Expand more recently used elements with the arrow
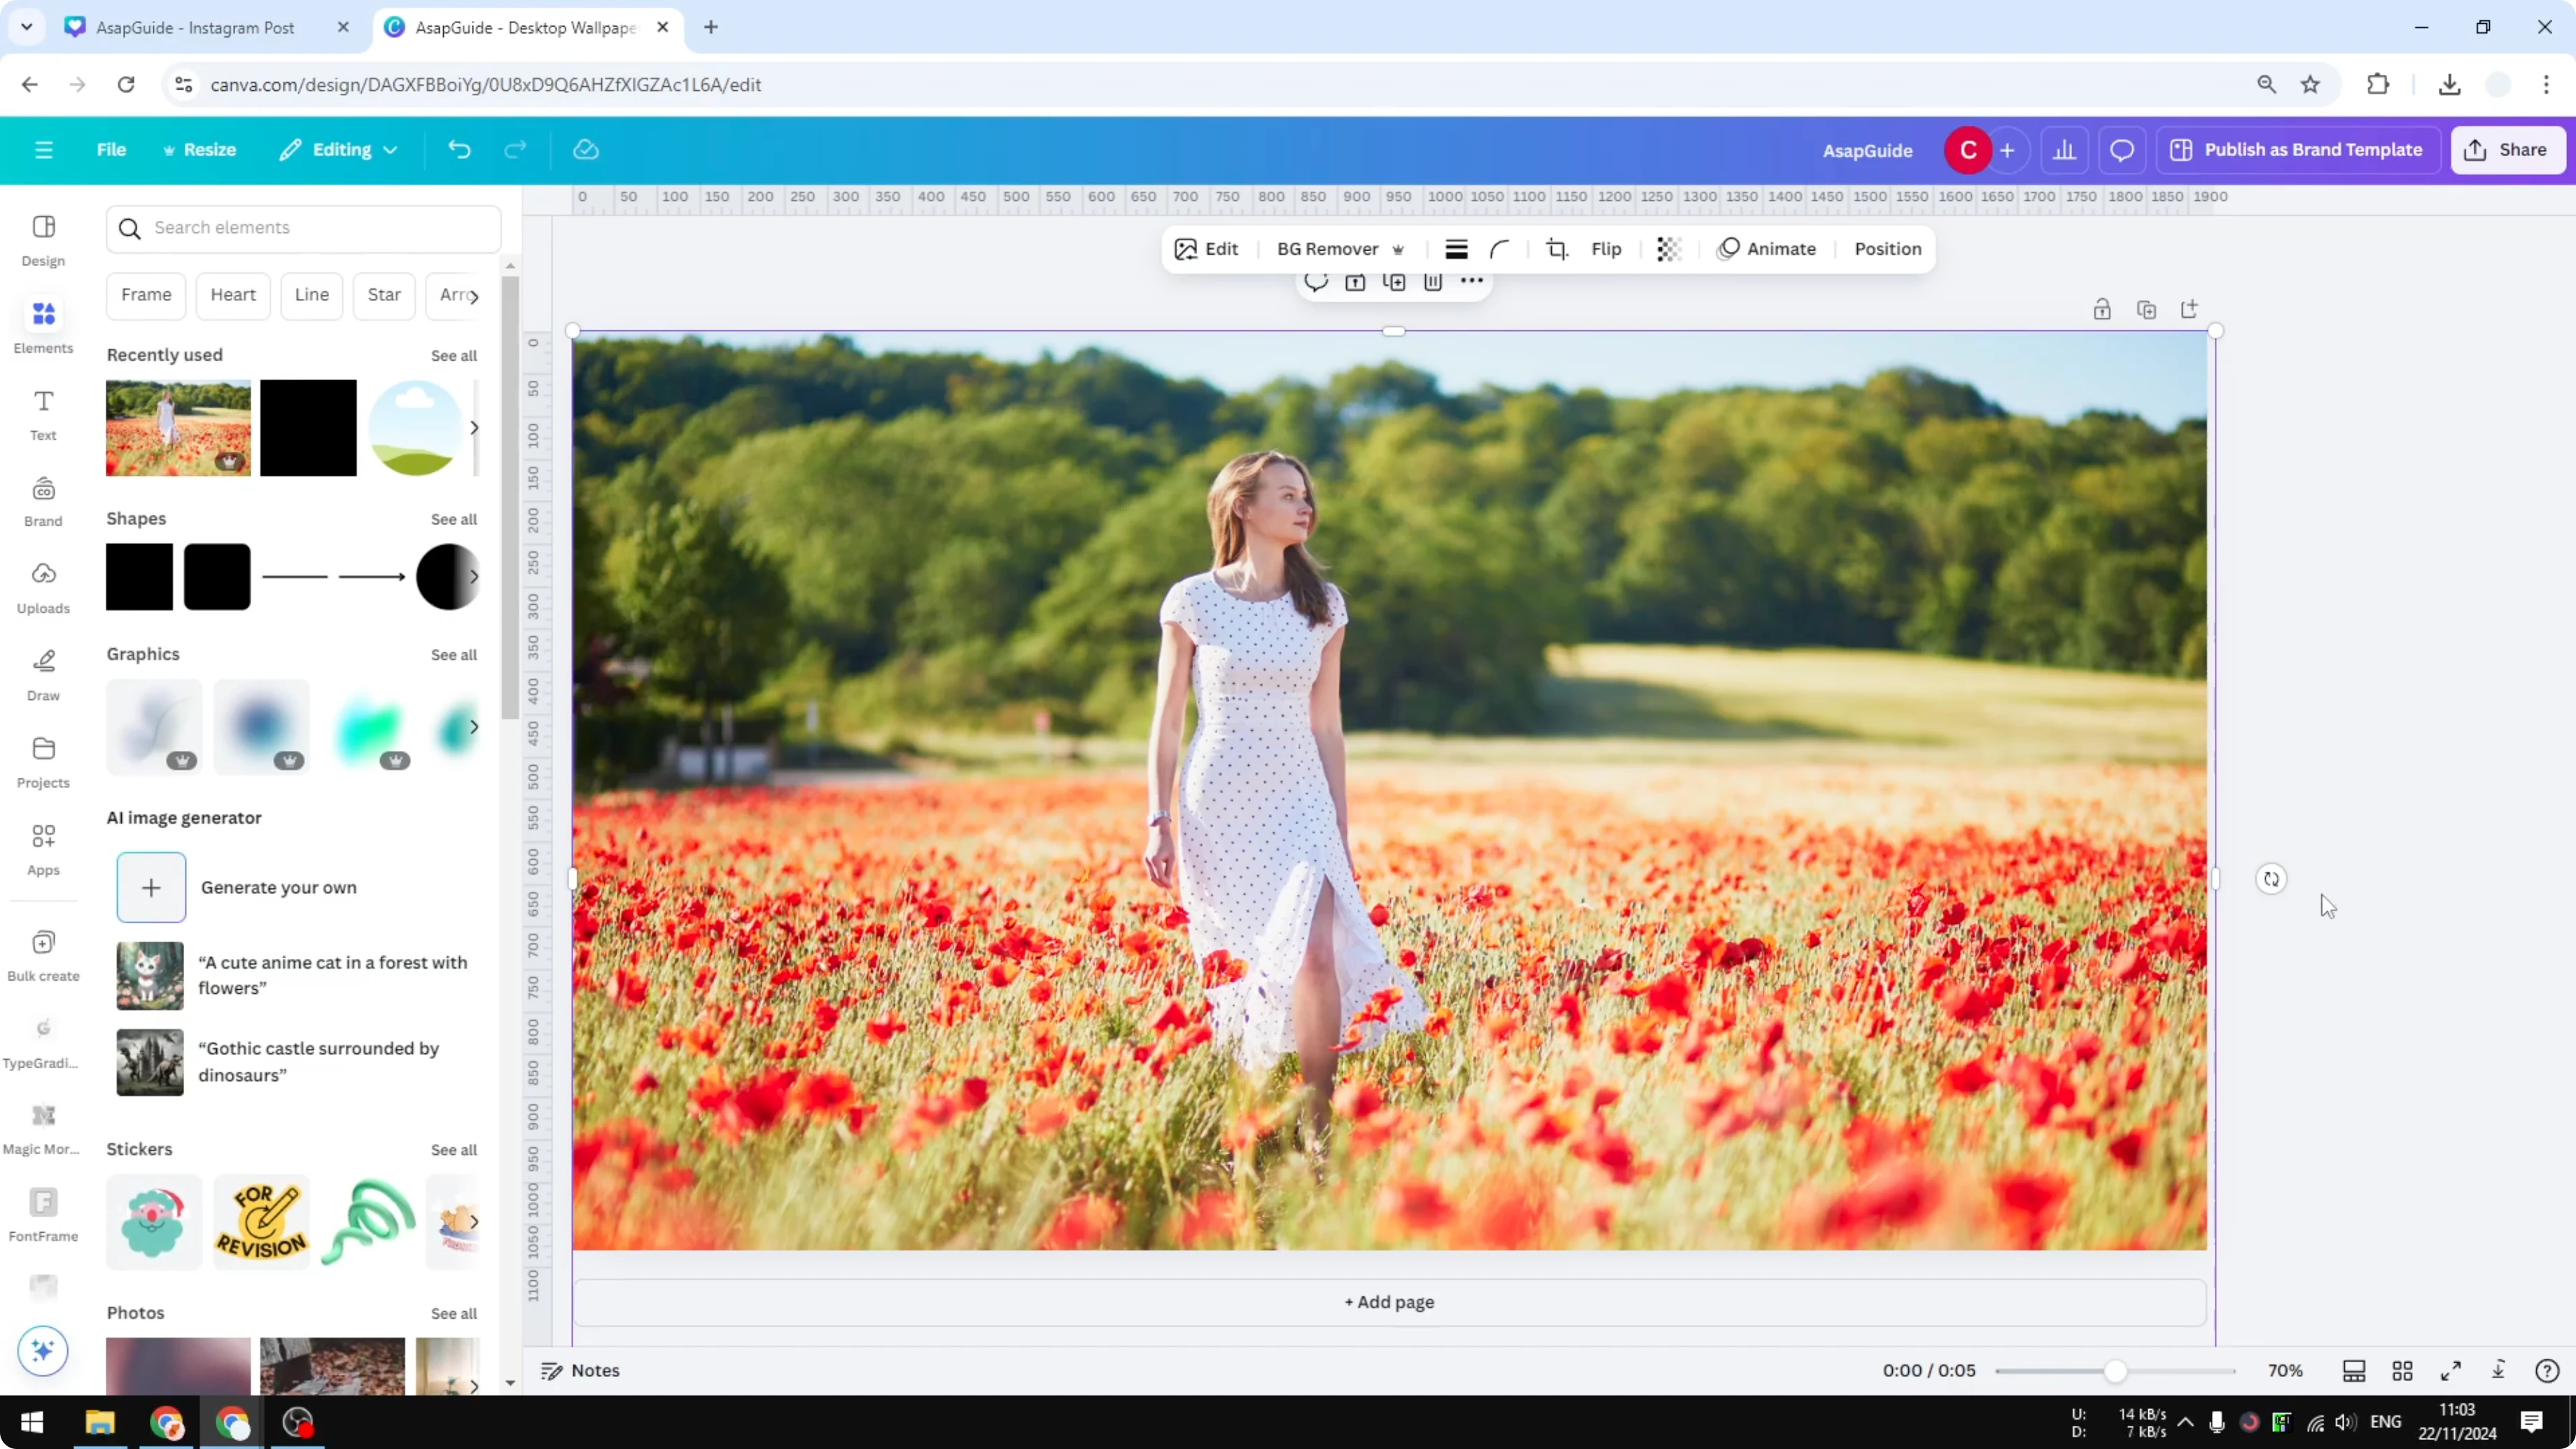The height and width of the screenshot is (1449, 2576). [474, 427]
